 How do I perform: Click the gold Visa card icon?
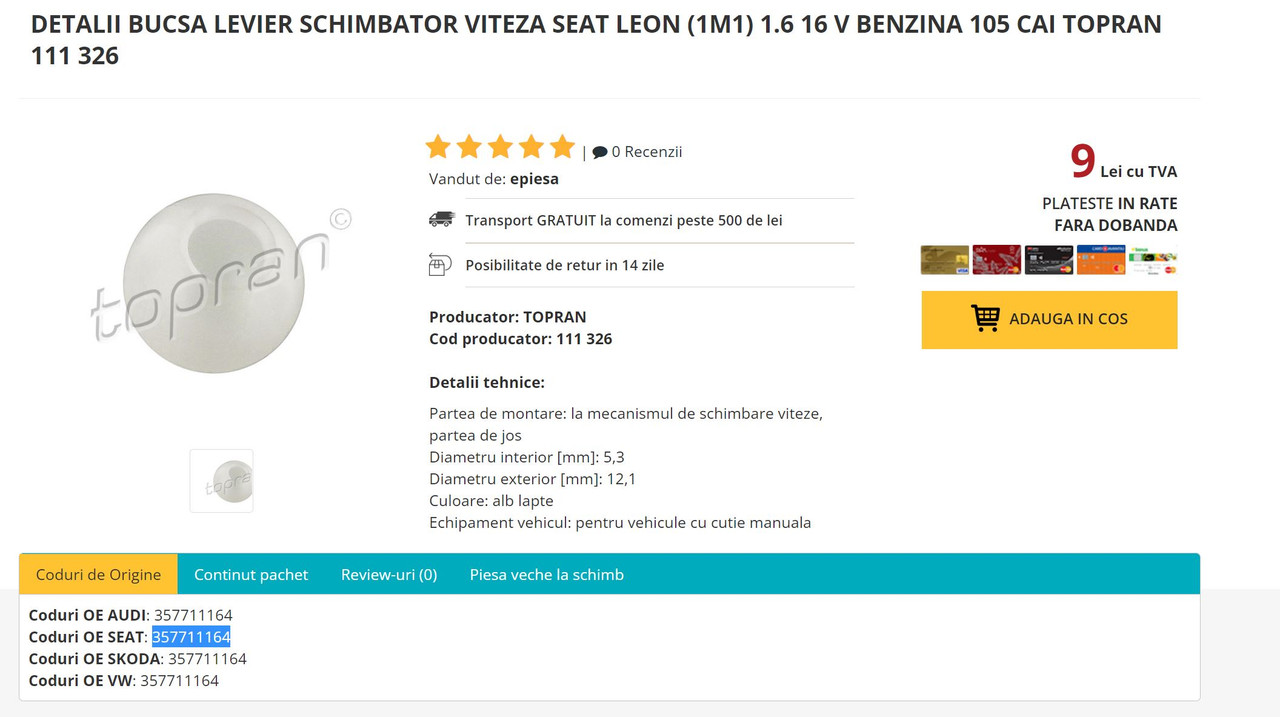(945, 260)
